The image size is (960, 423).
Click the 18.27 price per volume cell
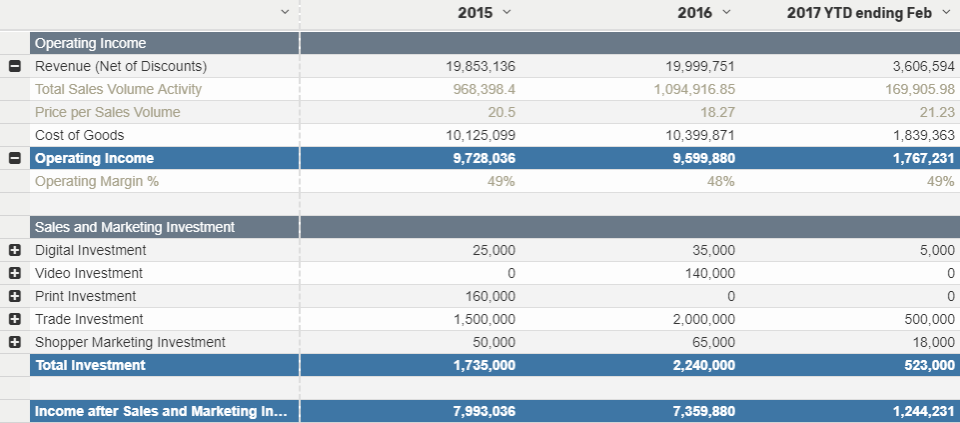(719, 112)
